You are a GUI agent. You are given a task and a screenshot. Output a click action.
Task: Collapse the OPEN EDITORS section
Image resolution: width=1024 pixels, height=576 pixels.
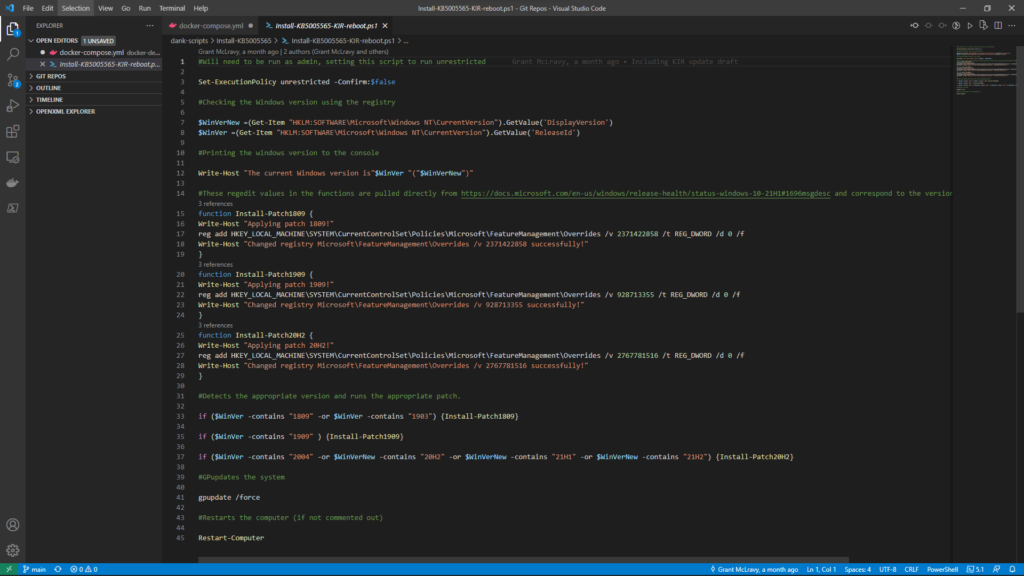pyautogui.click(x=57, y=41)
